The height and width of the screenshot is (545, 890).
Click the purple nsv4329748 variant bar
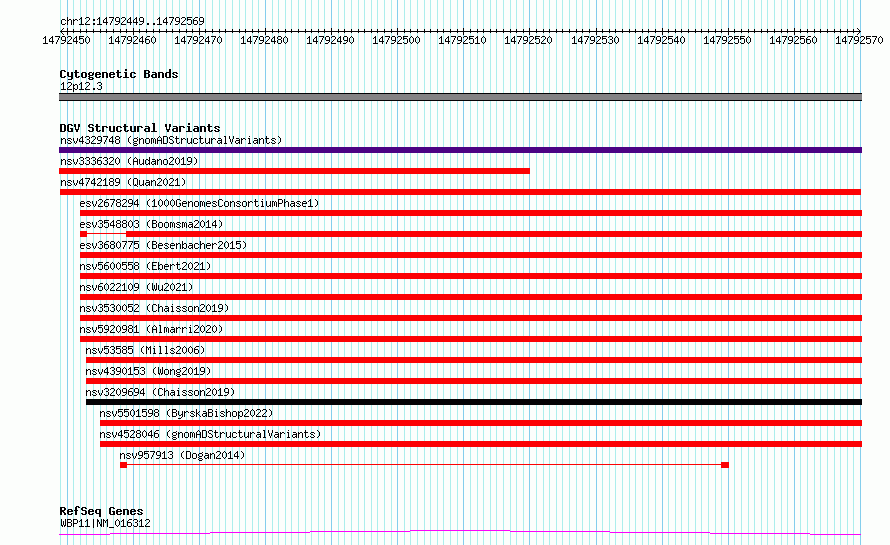[460, 150]
